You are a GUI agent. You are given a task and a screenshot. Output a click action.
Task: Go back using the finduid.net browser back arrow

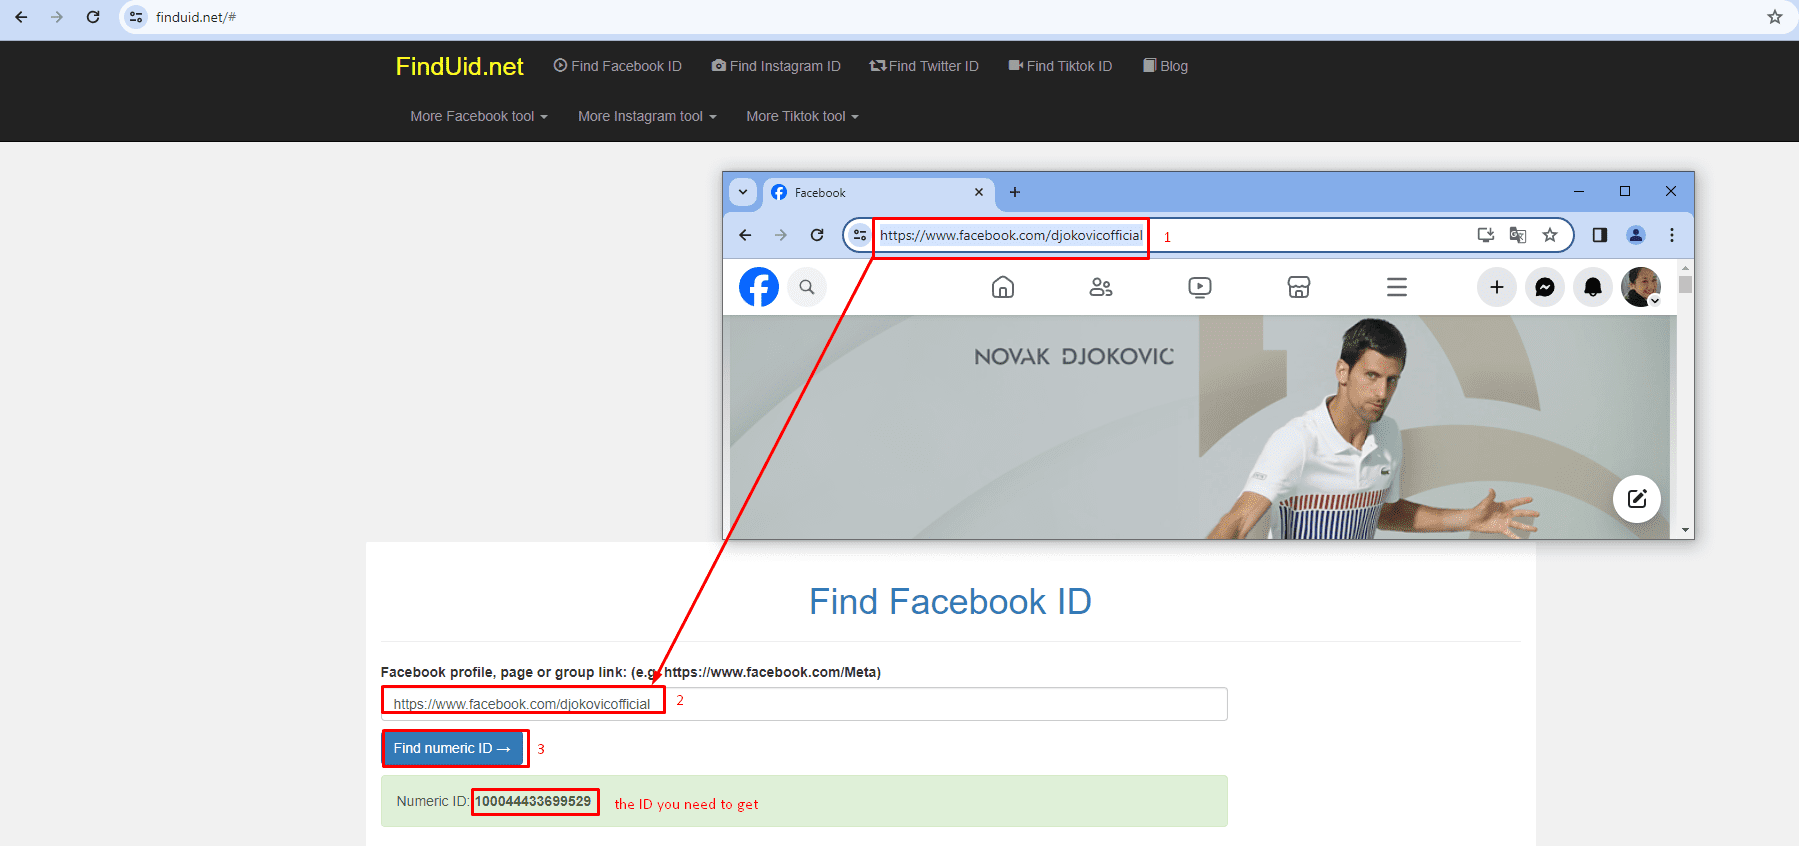(x=21, y=17)
